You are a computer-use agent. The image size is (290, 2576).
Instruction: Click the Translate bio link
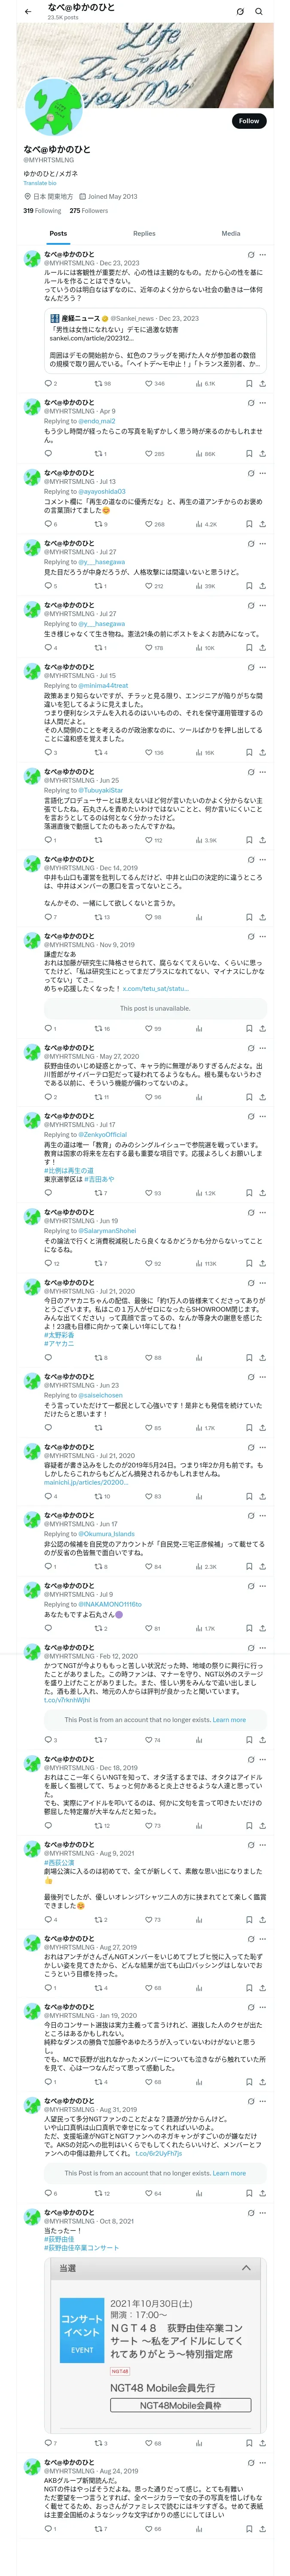click(40, 183)
